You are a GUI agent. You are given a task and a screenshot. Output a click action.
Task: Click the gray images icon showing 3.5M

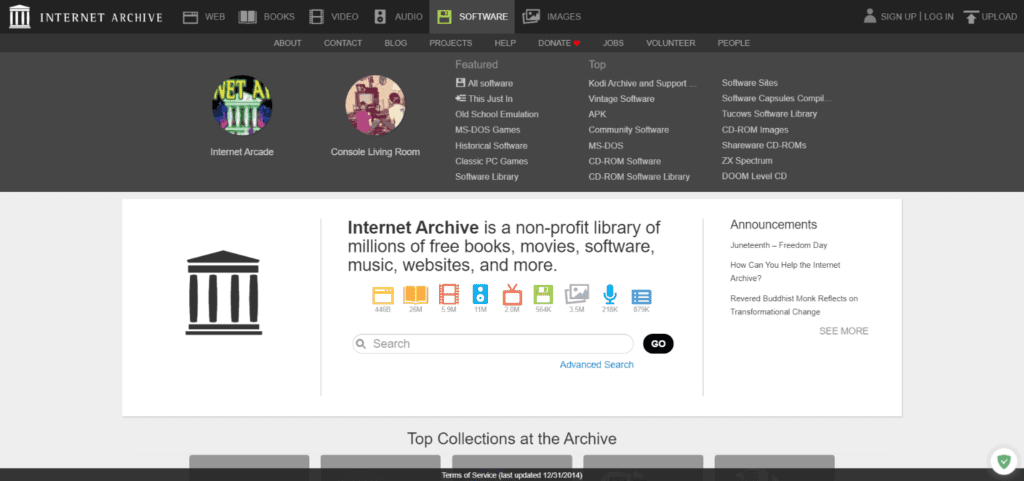[x=577, y=294]
